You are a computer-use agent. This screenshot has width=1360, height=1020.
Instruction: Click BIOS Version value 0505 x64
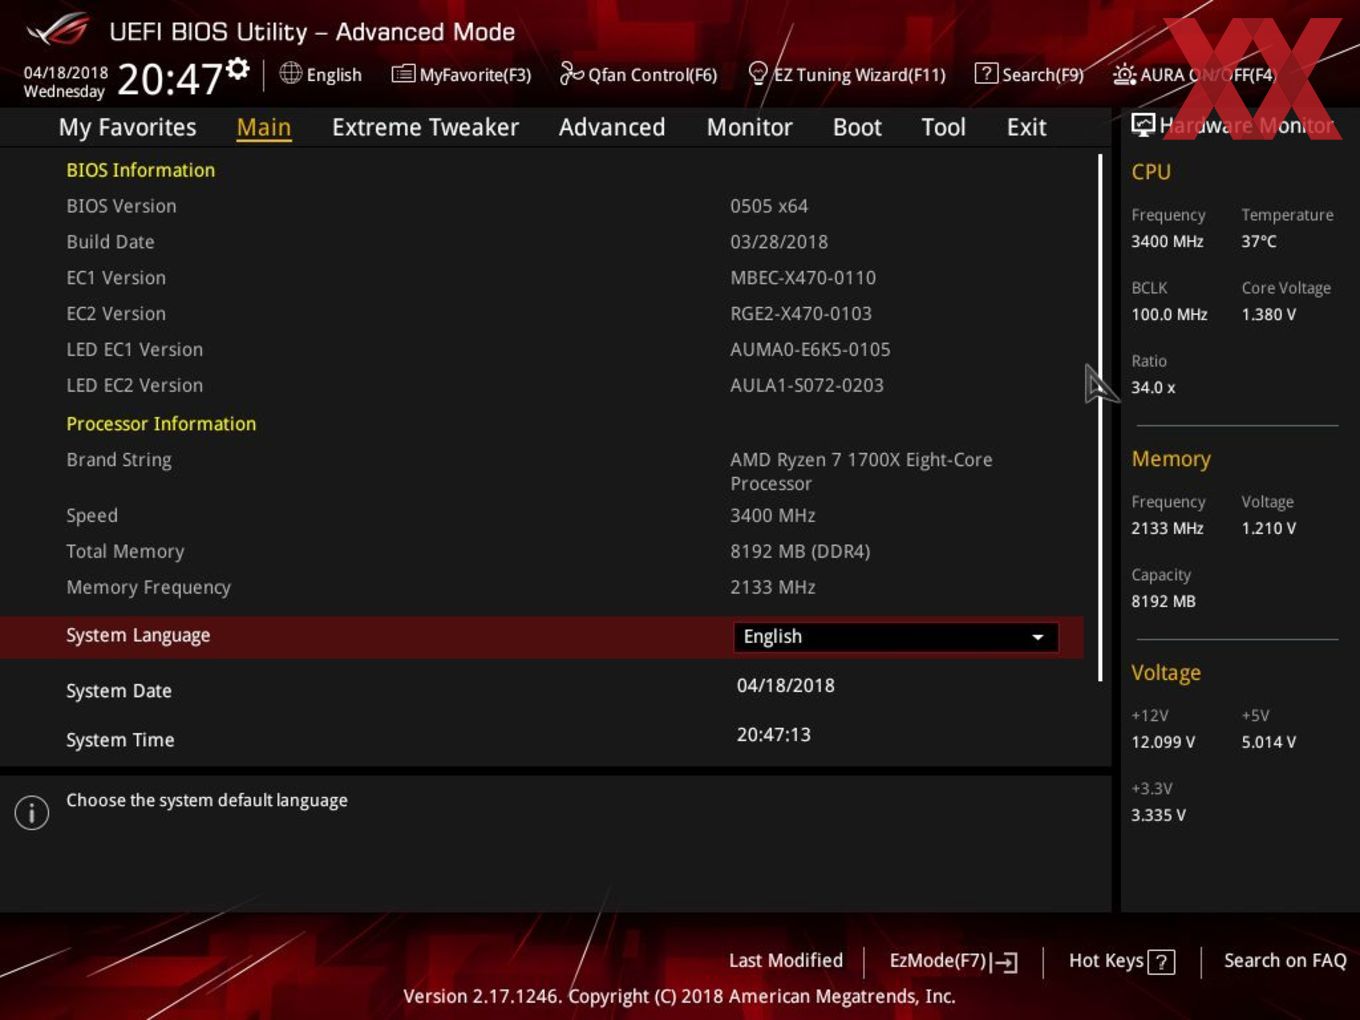tap(769, 206)
